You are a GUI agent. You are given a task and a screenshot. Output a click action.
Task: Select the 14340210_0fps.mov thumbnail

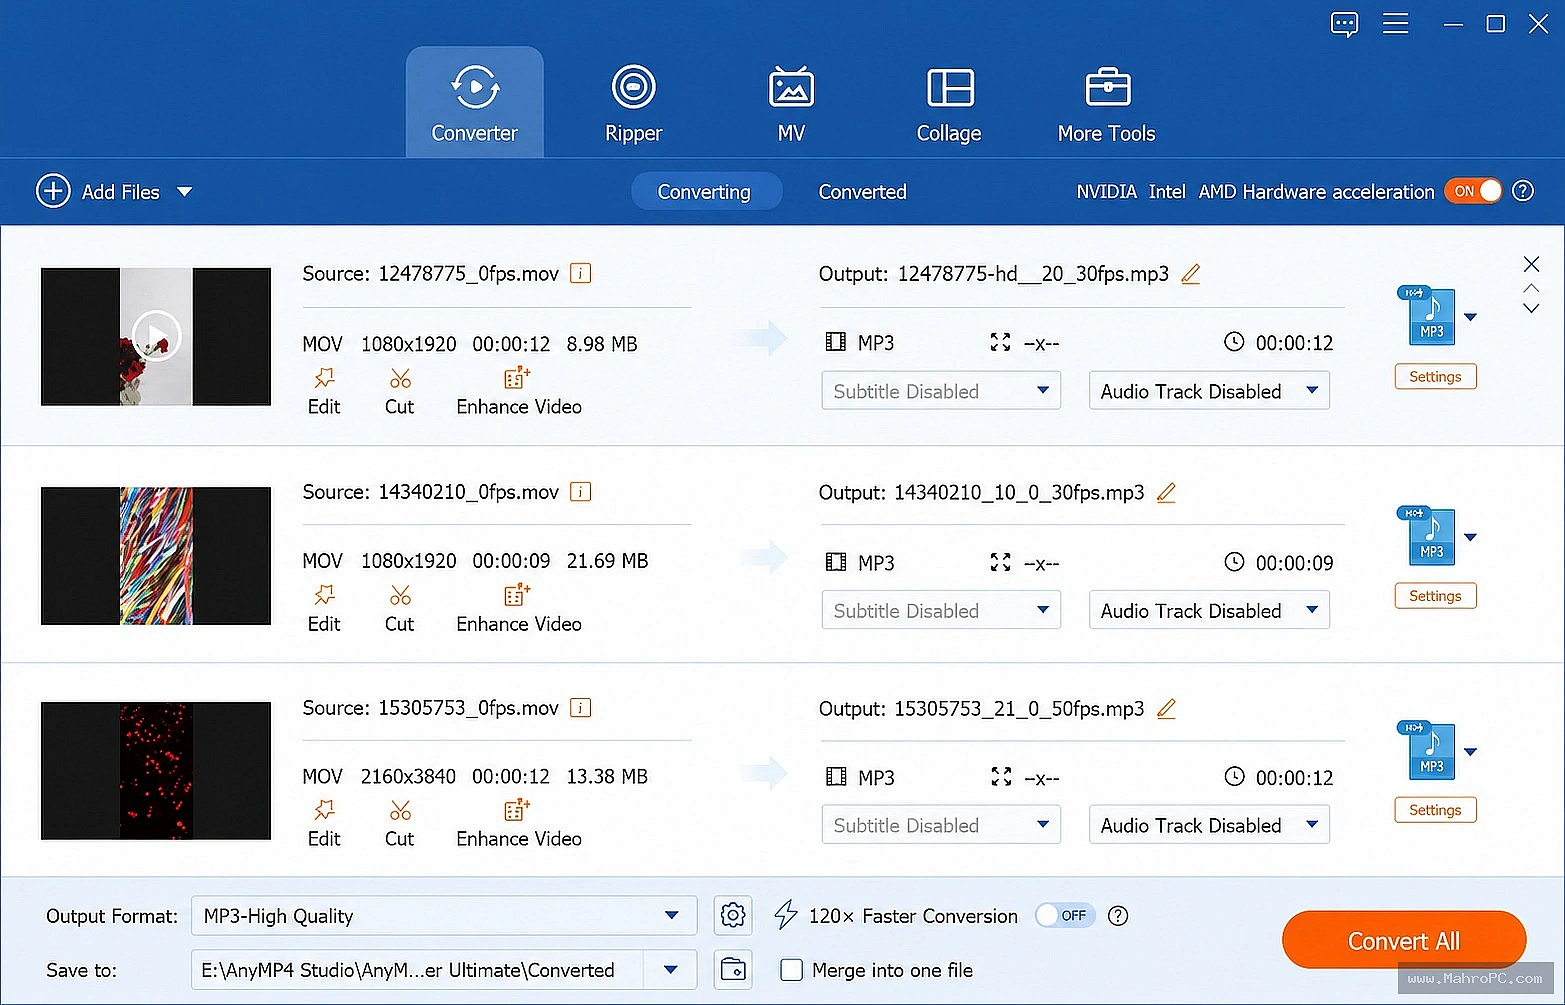[156, 556]
